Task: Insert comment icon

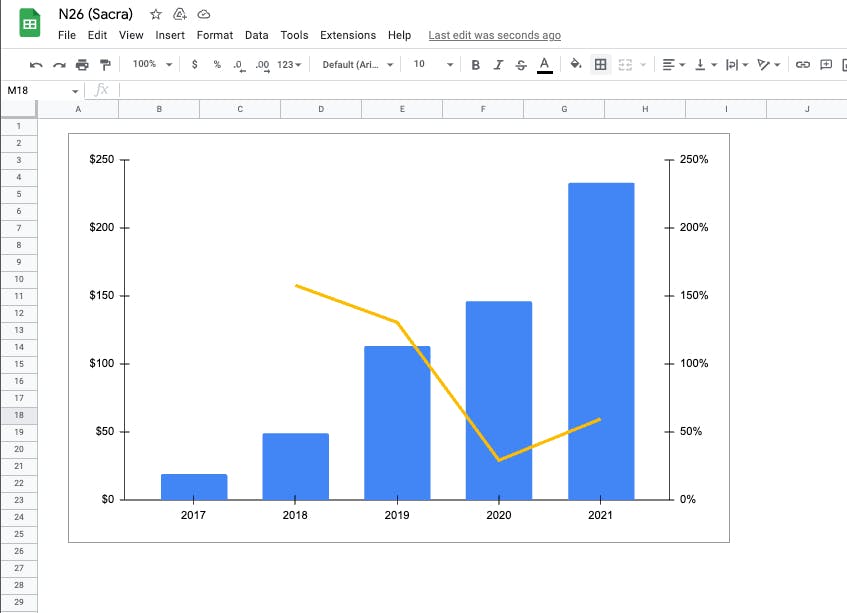Action: click(x=826, y=65)
